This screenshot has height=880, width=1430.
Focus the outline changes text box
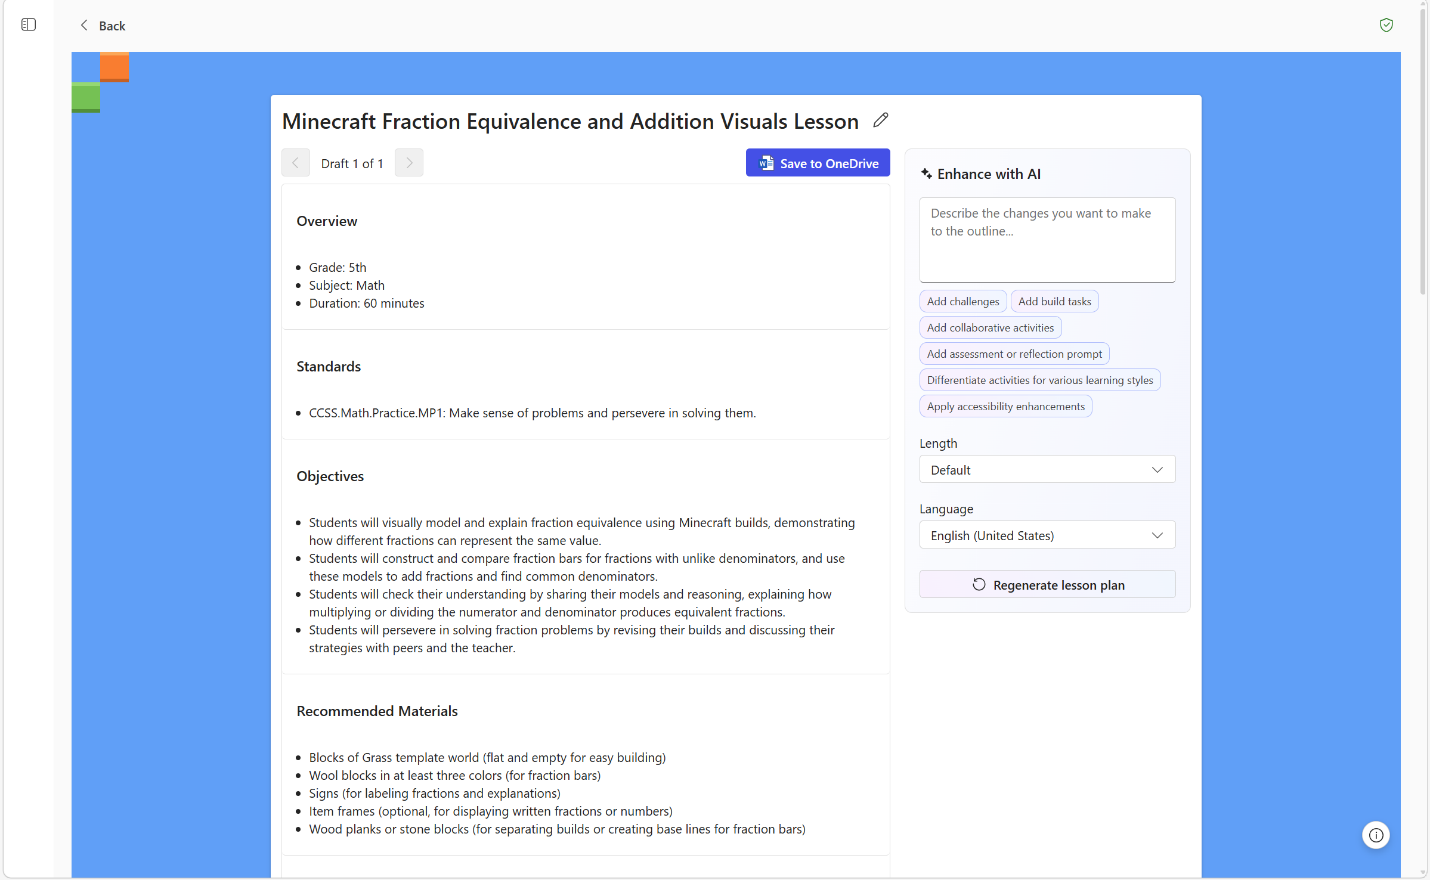(1047, 240)
